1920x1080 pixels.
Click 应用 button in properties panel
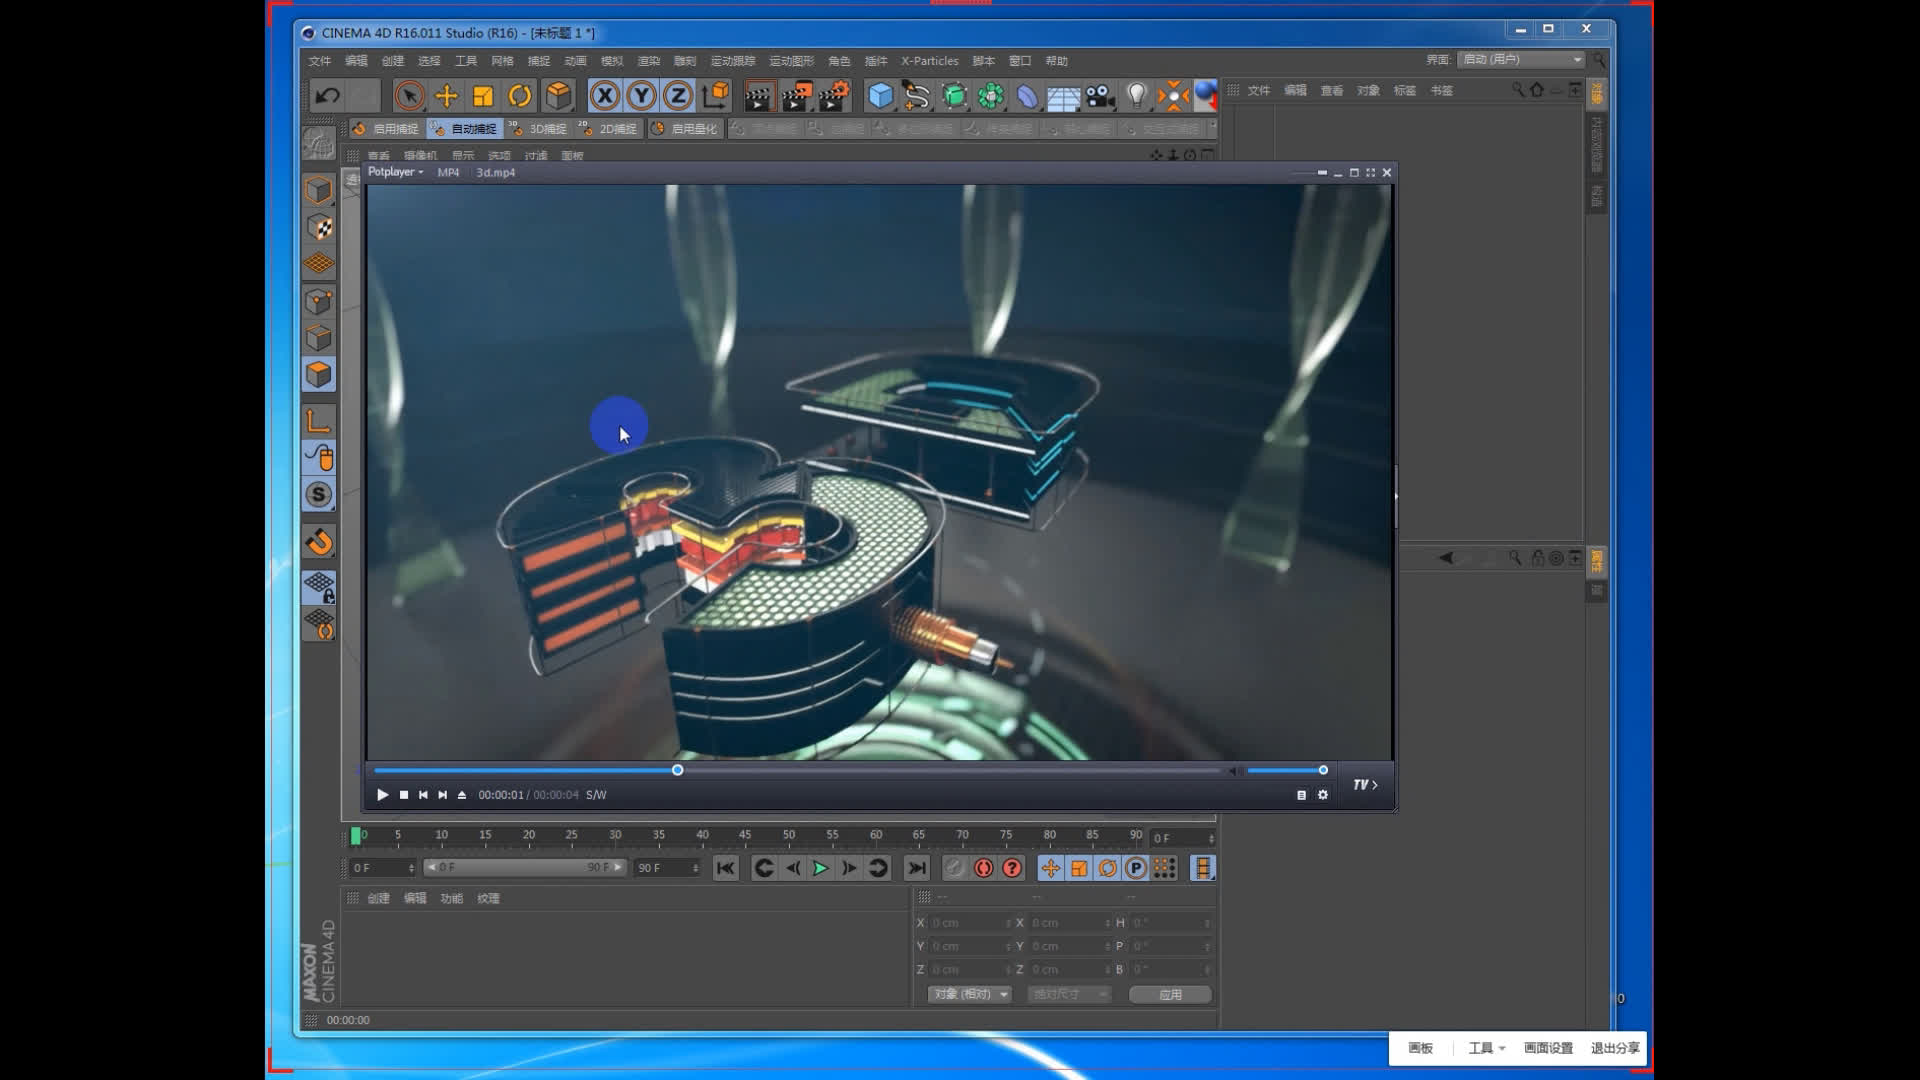[1166, 993]
